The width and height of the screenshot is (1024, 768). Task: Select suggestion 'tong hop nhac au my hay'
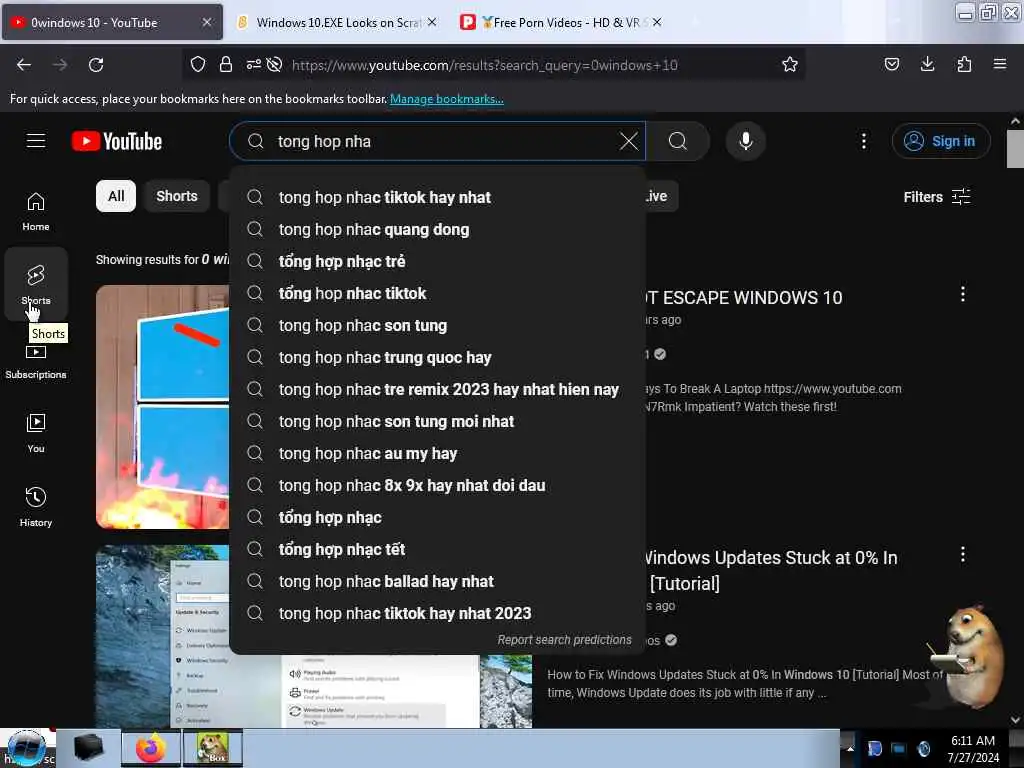(438, 453)
